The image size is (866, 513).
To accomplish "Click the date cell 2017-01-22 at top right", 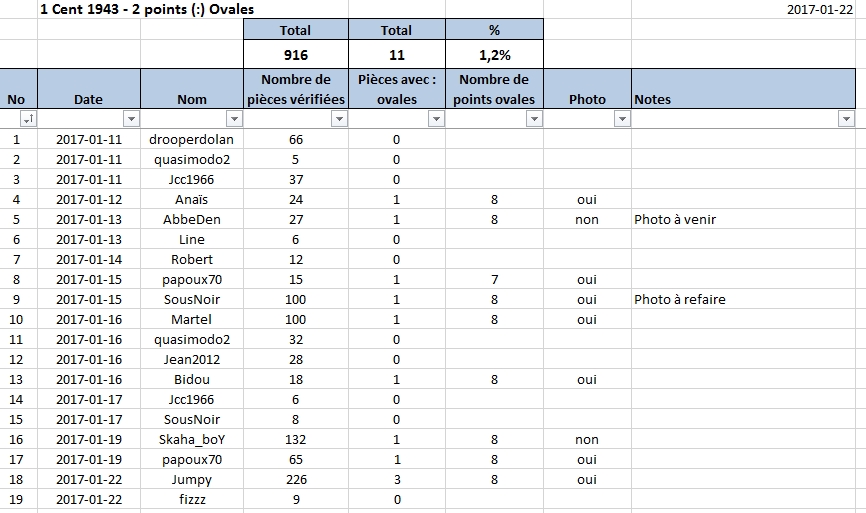I will [x=820, y=9].
